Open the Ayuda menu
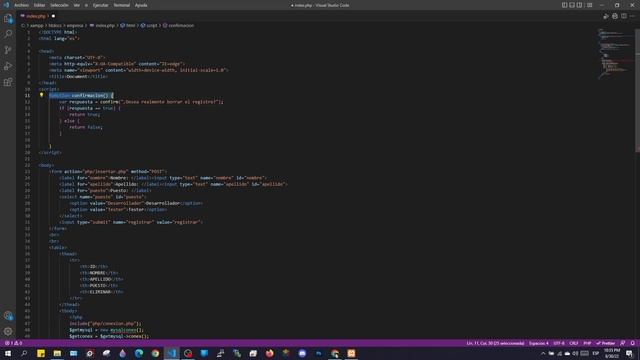This screenshot has height=360, width=640. tap(141, 5)
